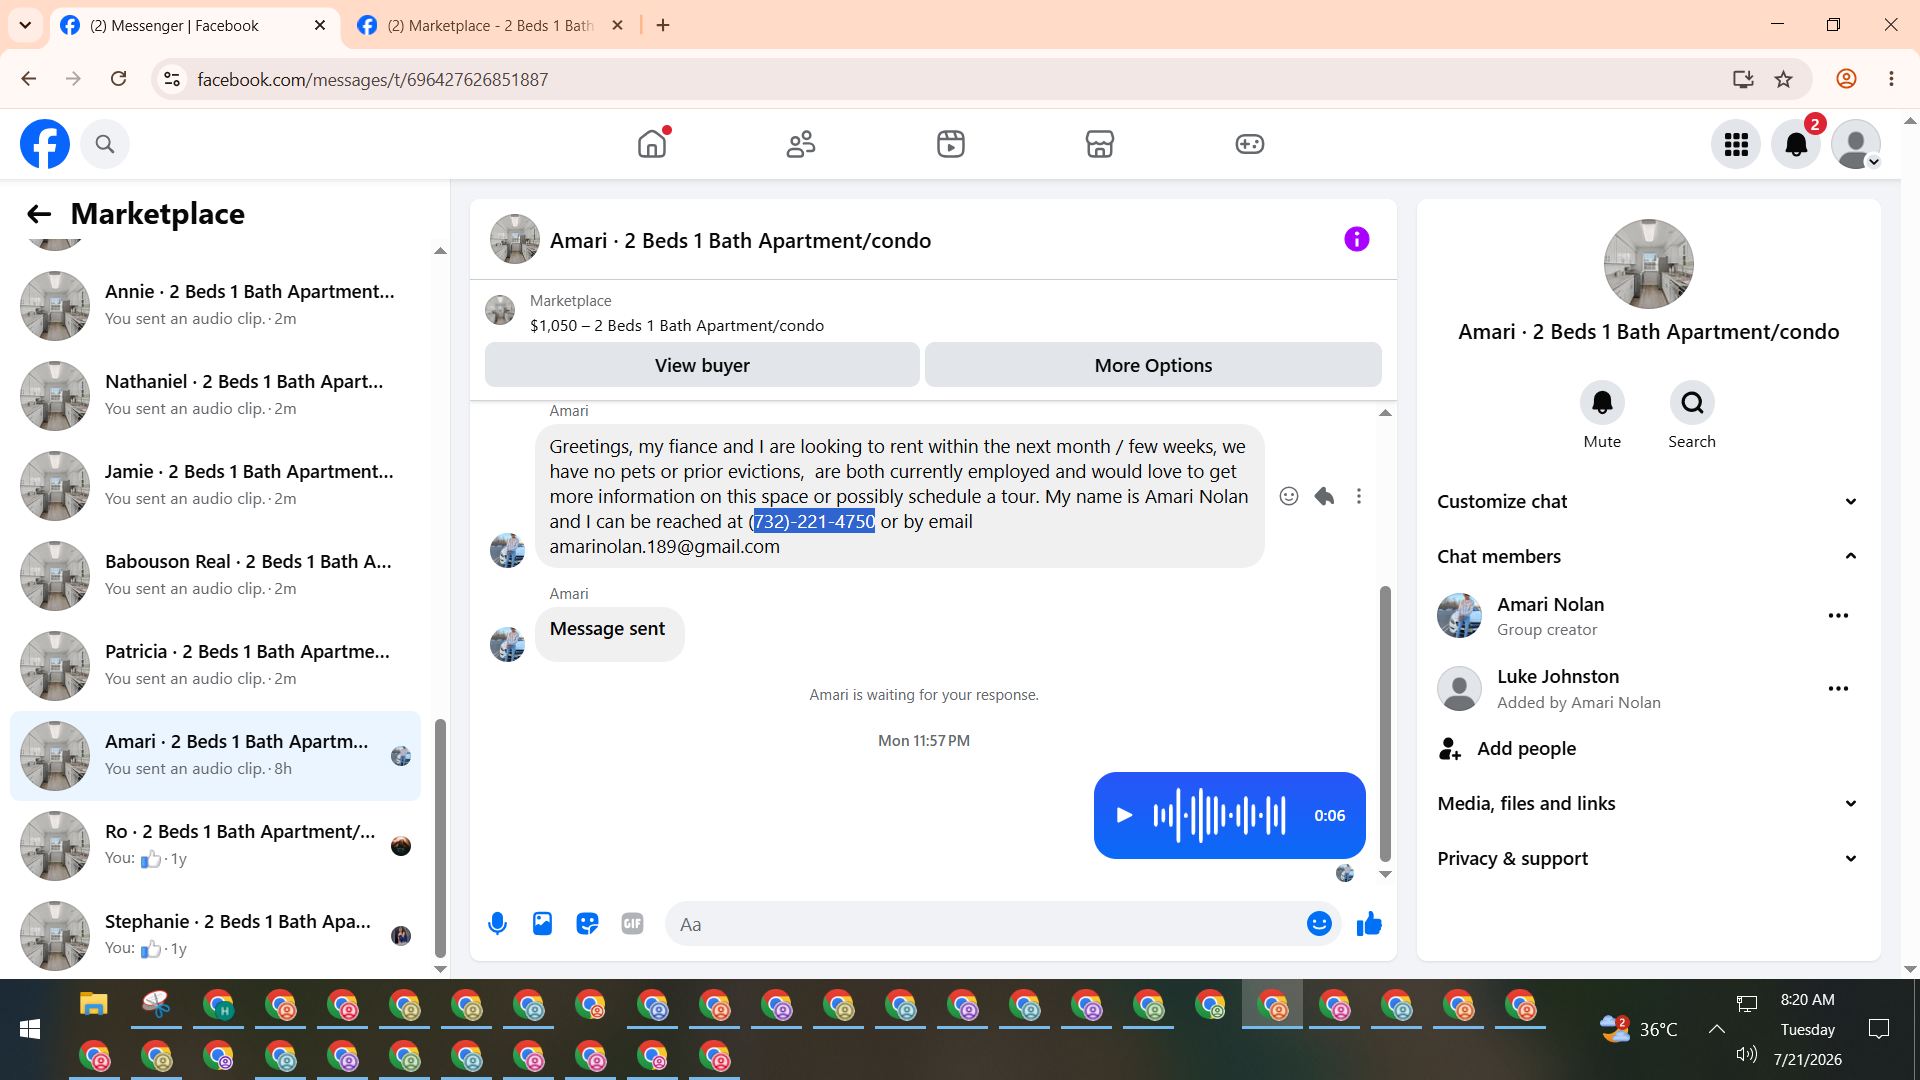Open Amari Nolan's member profile
Viewport: 1920px width, 1080px height.
point(1550,616)
